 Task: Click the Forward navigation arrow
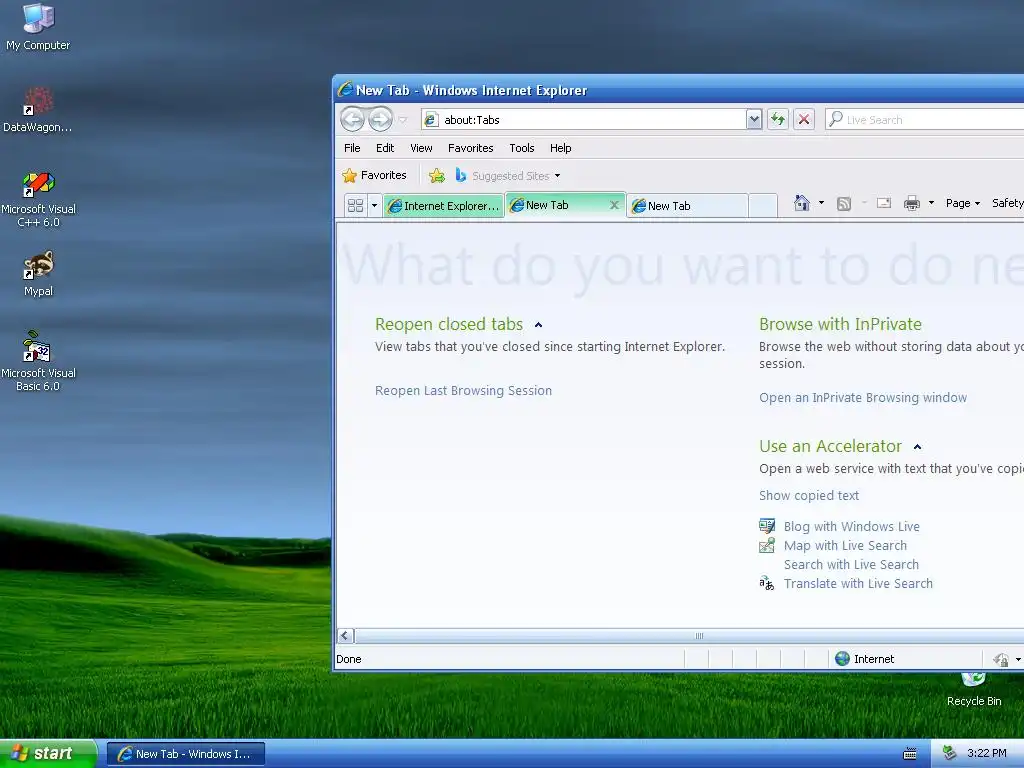380,120
